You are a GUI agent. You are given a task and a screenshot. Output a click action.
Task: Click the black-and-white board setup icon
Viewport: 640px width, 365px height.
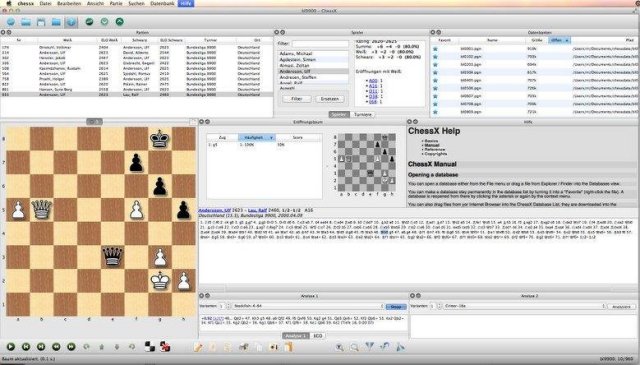point(150,347)
